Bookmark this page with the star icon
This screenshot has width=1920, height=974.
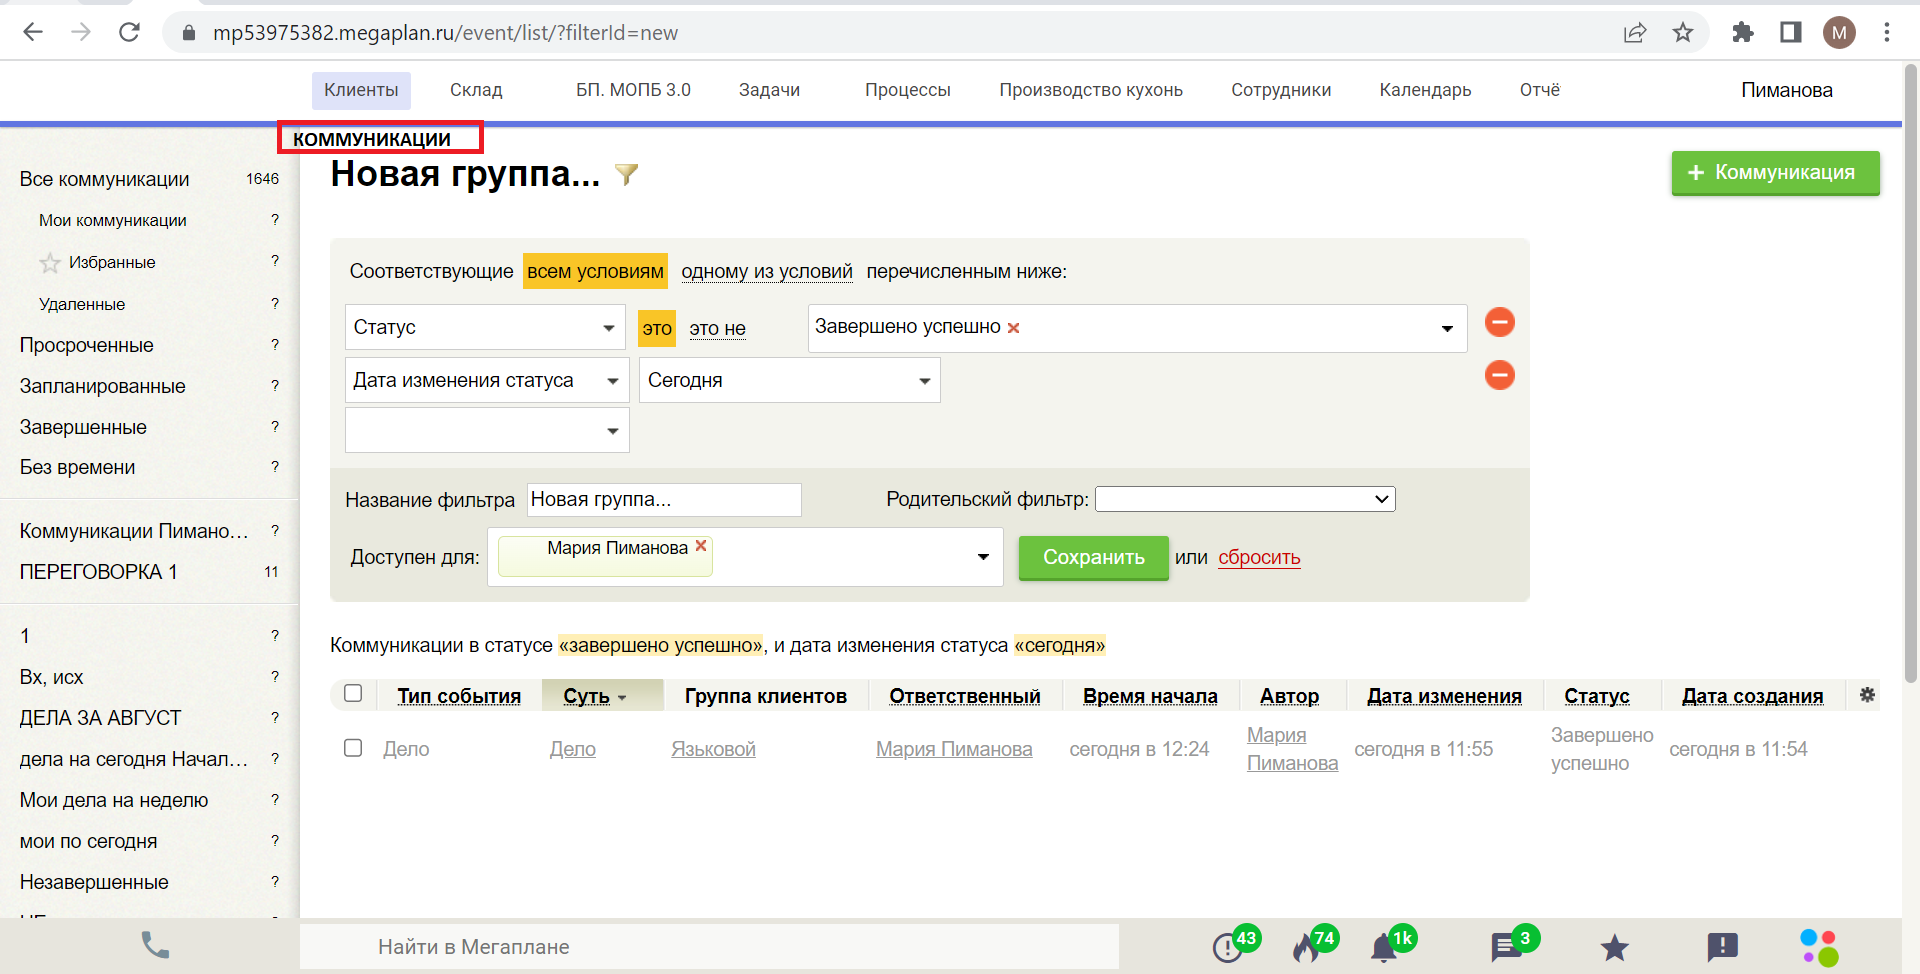point(1683,33)
